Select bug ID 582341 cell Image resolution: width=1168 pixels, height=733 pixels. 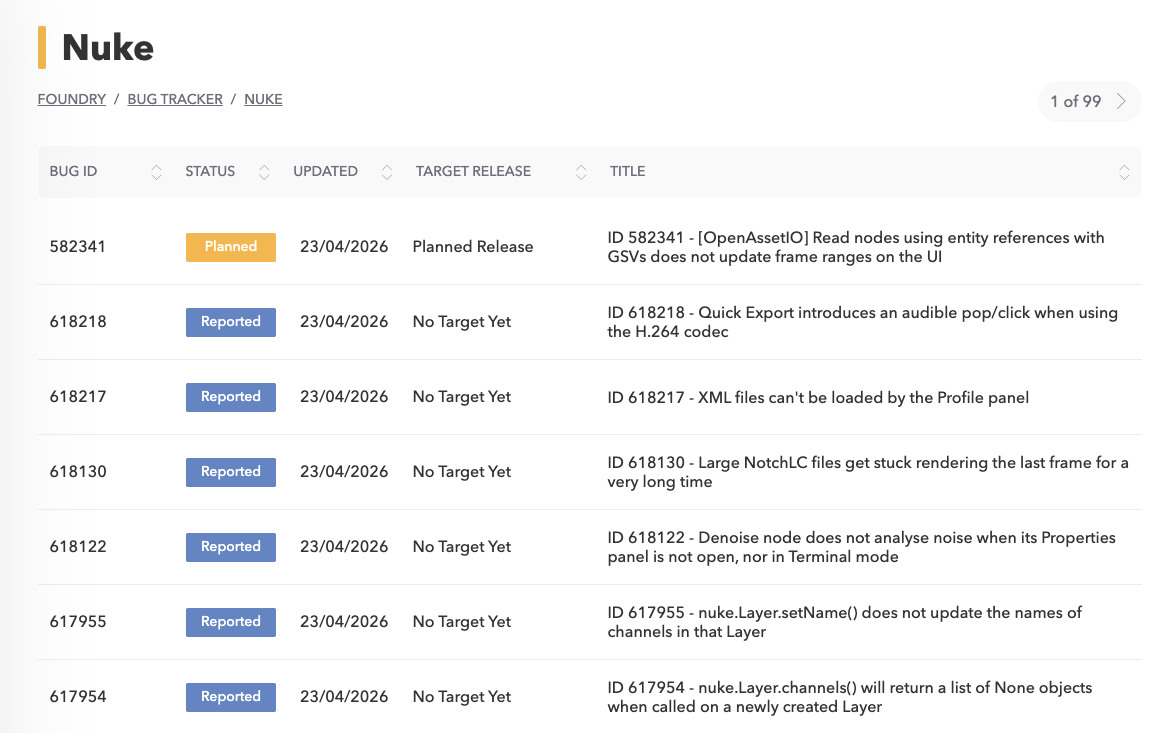pyautogui.click(x=77, y=247)
